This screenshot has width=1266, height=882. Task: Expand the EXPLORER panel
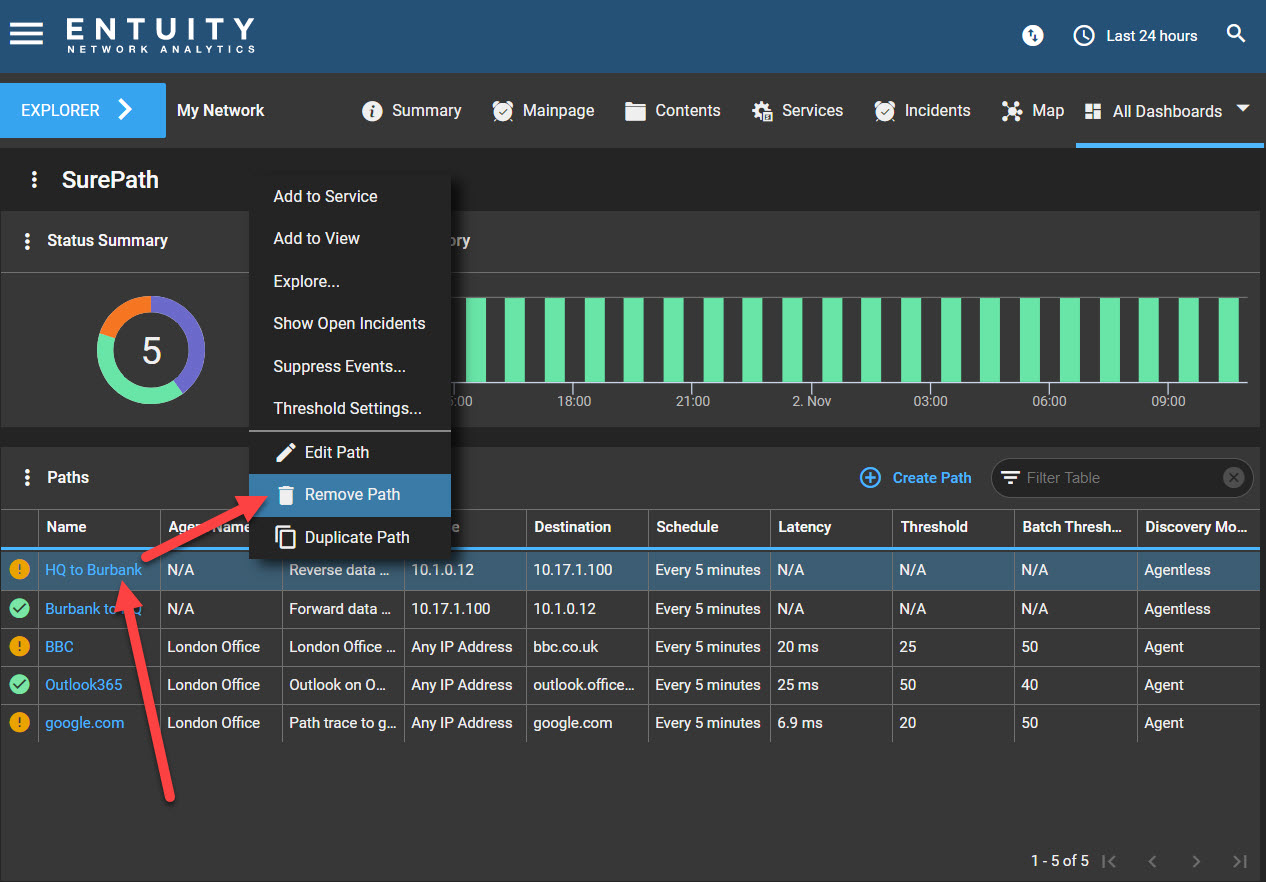[83, 110]
